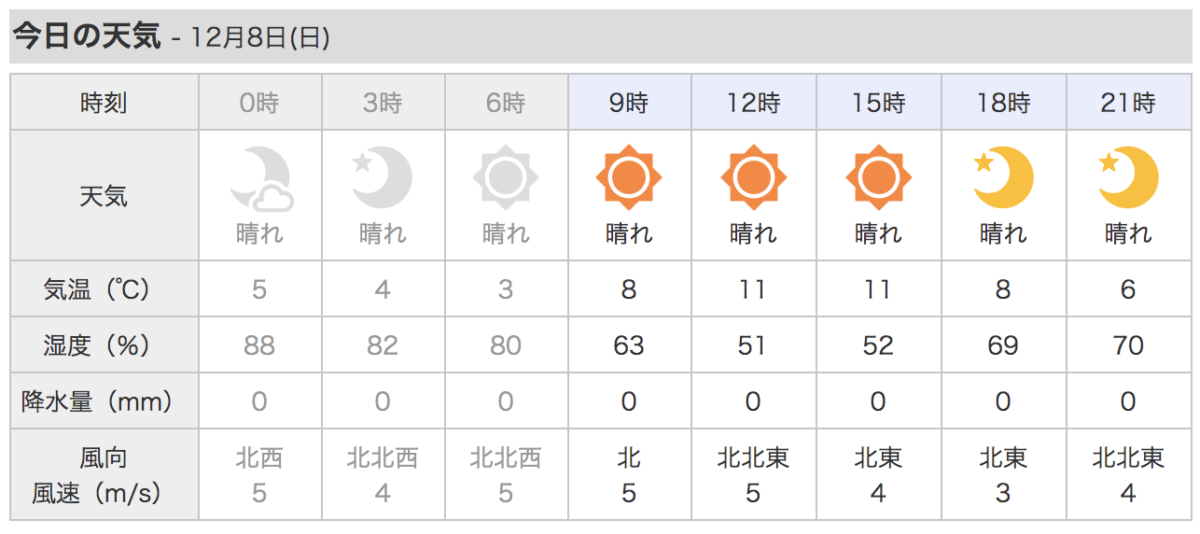This screenshot has height=534, width=1200.
Task: Click the 12時 humidity value 51
Action: pyautogui.click(x=753, y=346)
